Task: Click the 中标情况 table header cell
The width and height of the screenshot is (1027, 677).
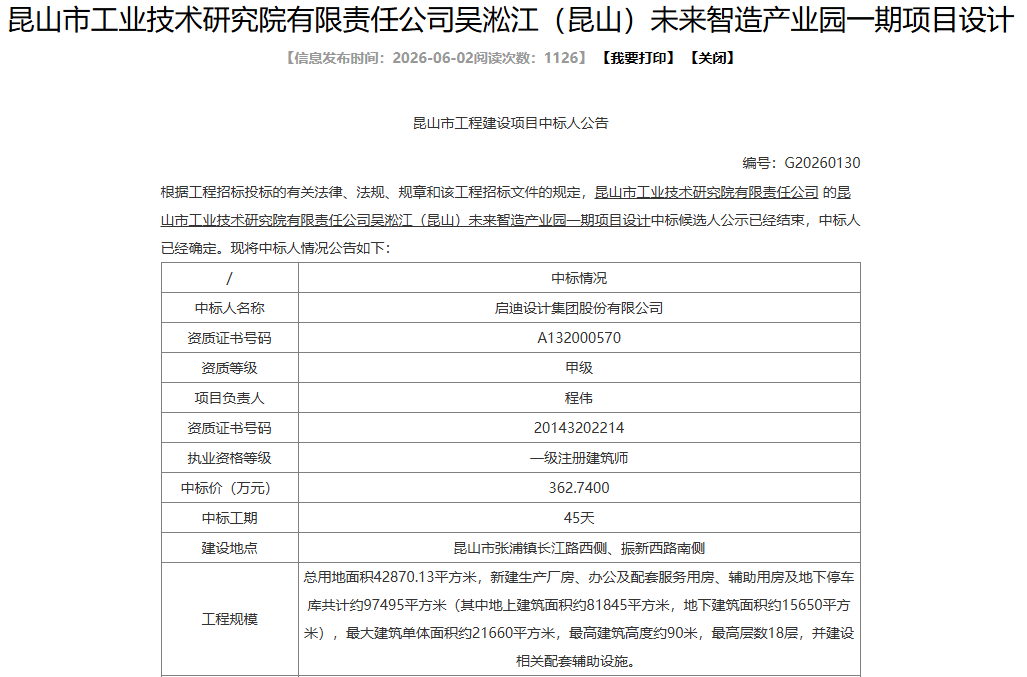Action: pyautogui.click(x=579, y=278)
